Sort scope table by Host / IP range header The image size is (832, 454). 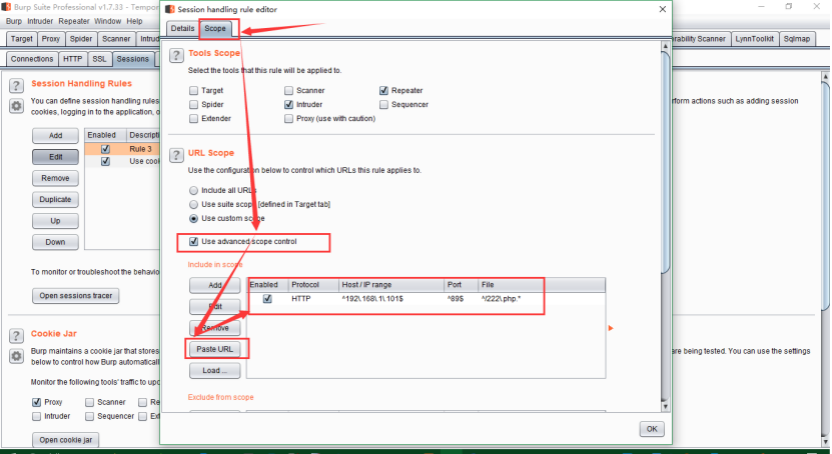pos(392,285)
